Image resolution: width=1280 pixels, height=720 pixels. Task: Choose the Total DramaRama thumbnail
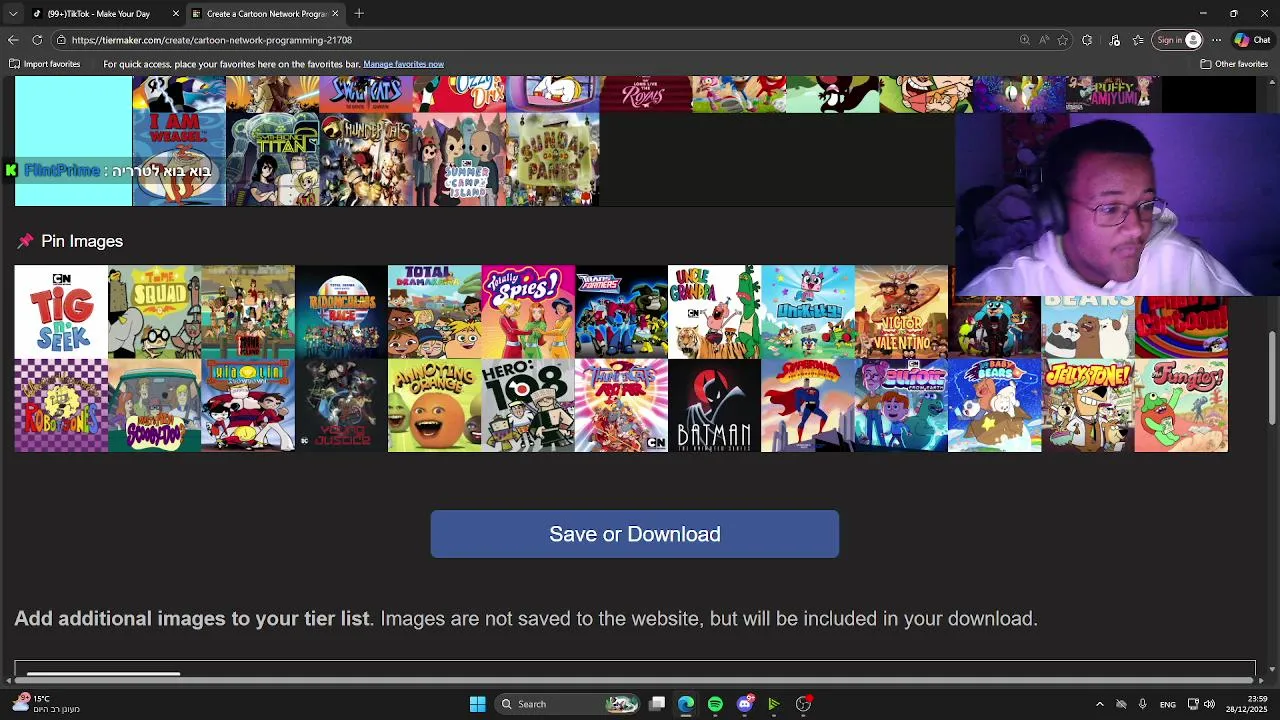click(434, 311)
